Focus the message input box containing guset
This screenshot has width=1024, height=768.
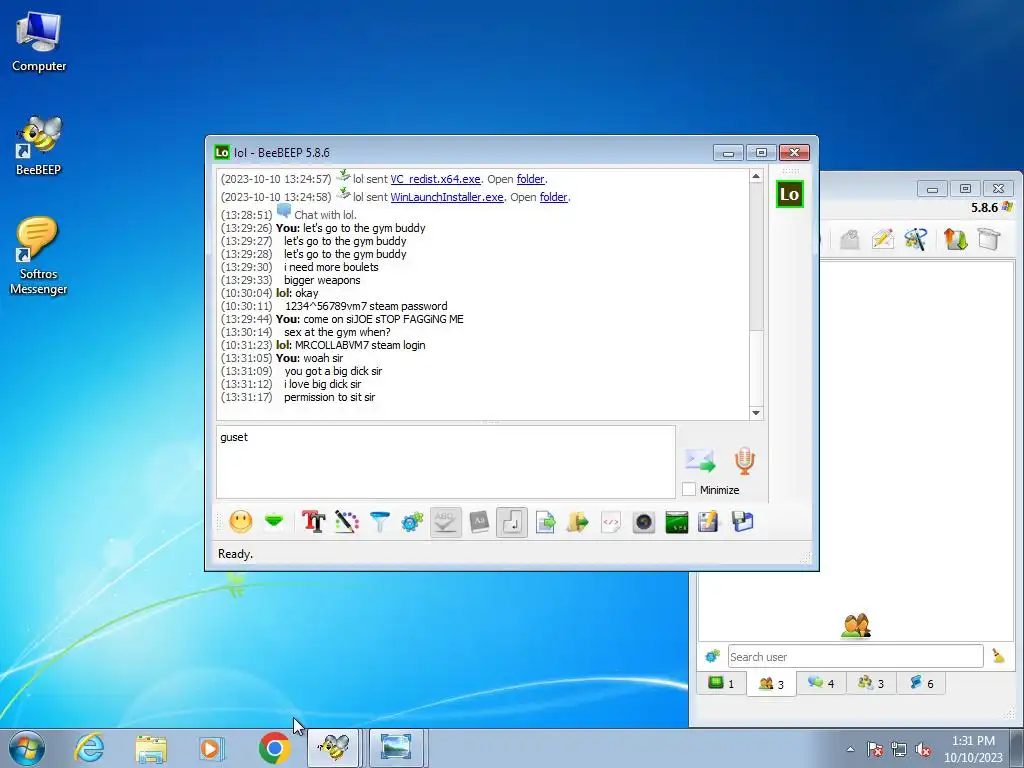click(x=446, y=462)
